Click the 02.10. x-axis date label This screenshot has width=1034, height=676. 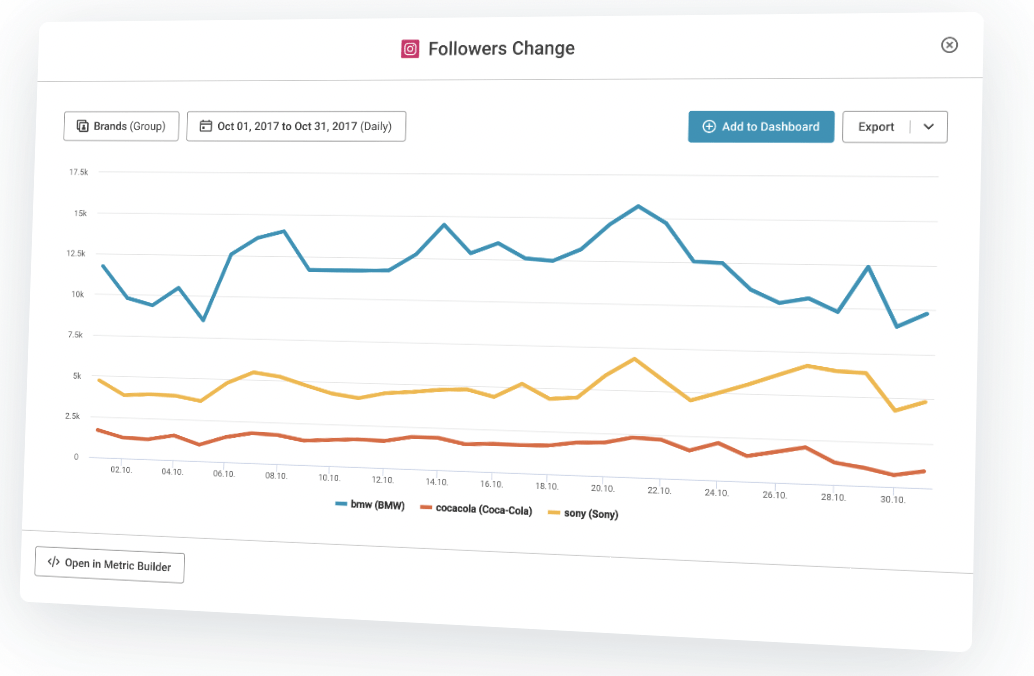coord(121,470)
